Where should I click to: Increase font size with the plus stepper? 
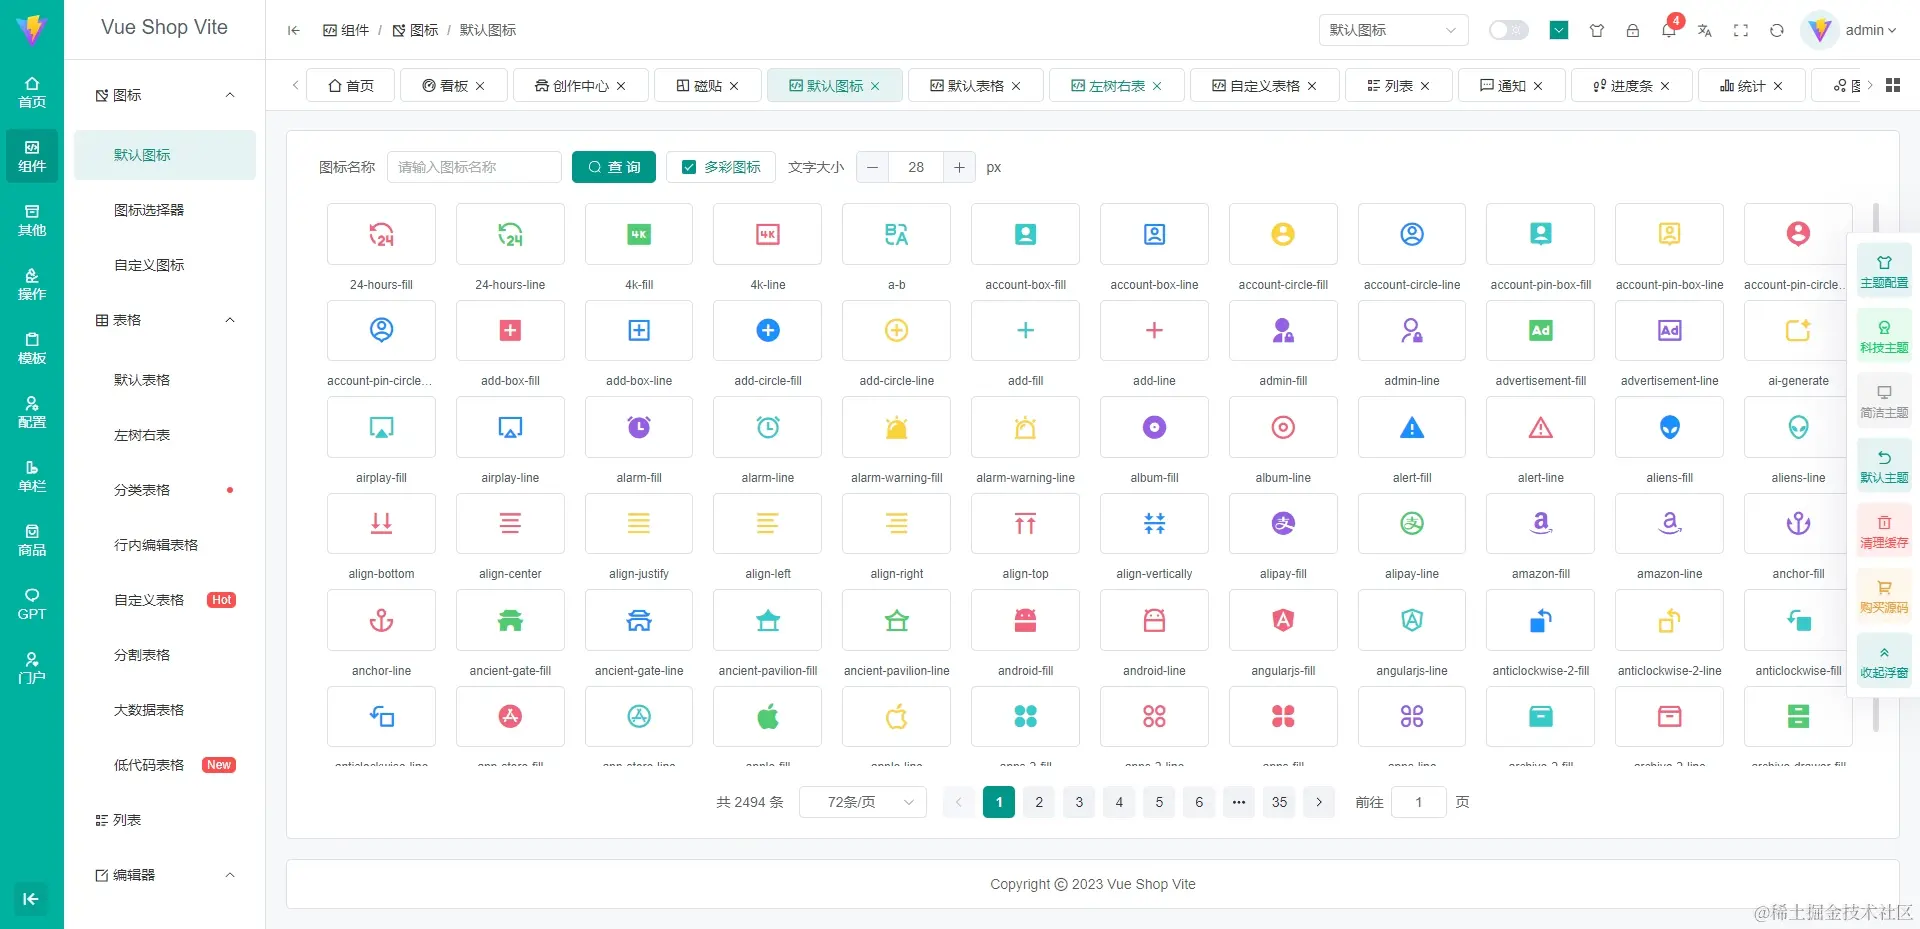pyautogui.click(x=959, y=167)
